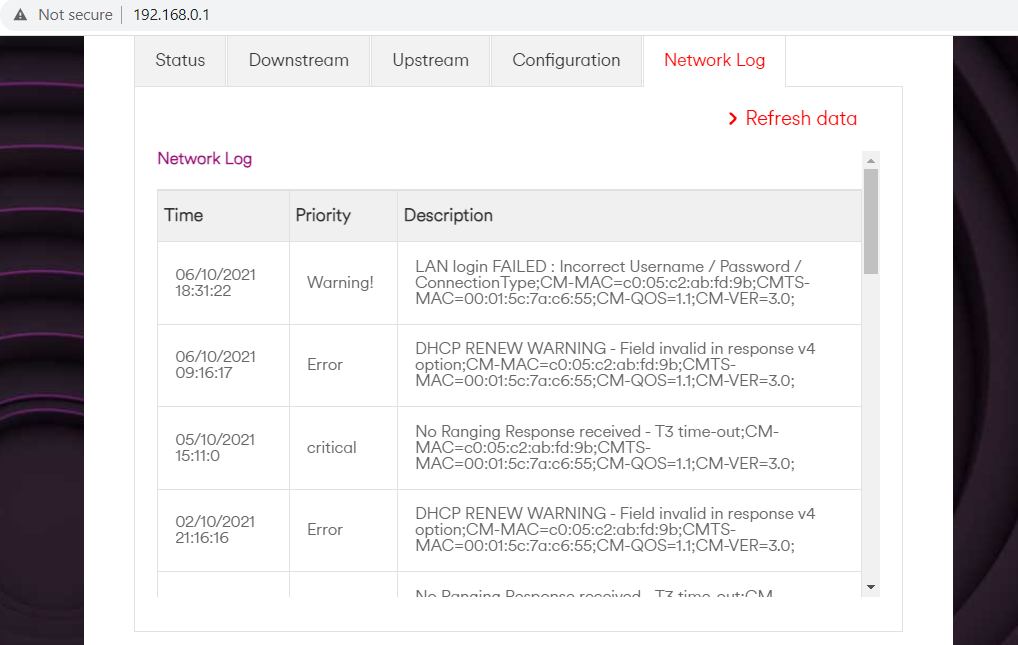Click the Warning! priority cell
Screen dimensions: 1018x645
pyautogui.click(x=340, y=282)
